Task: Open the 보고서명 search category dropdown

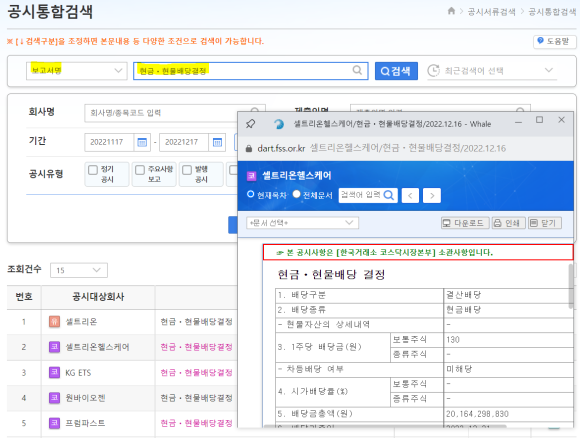Action: point(77,71)
